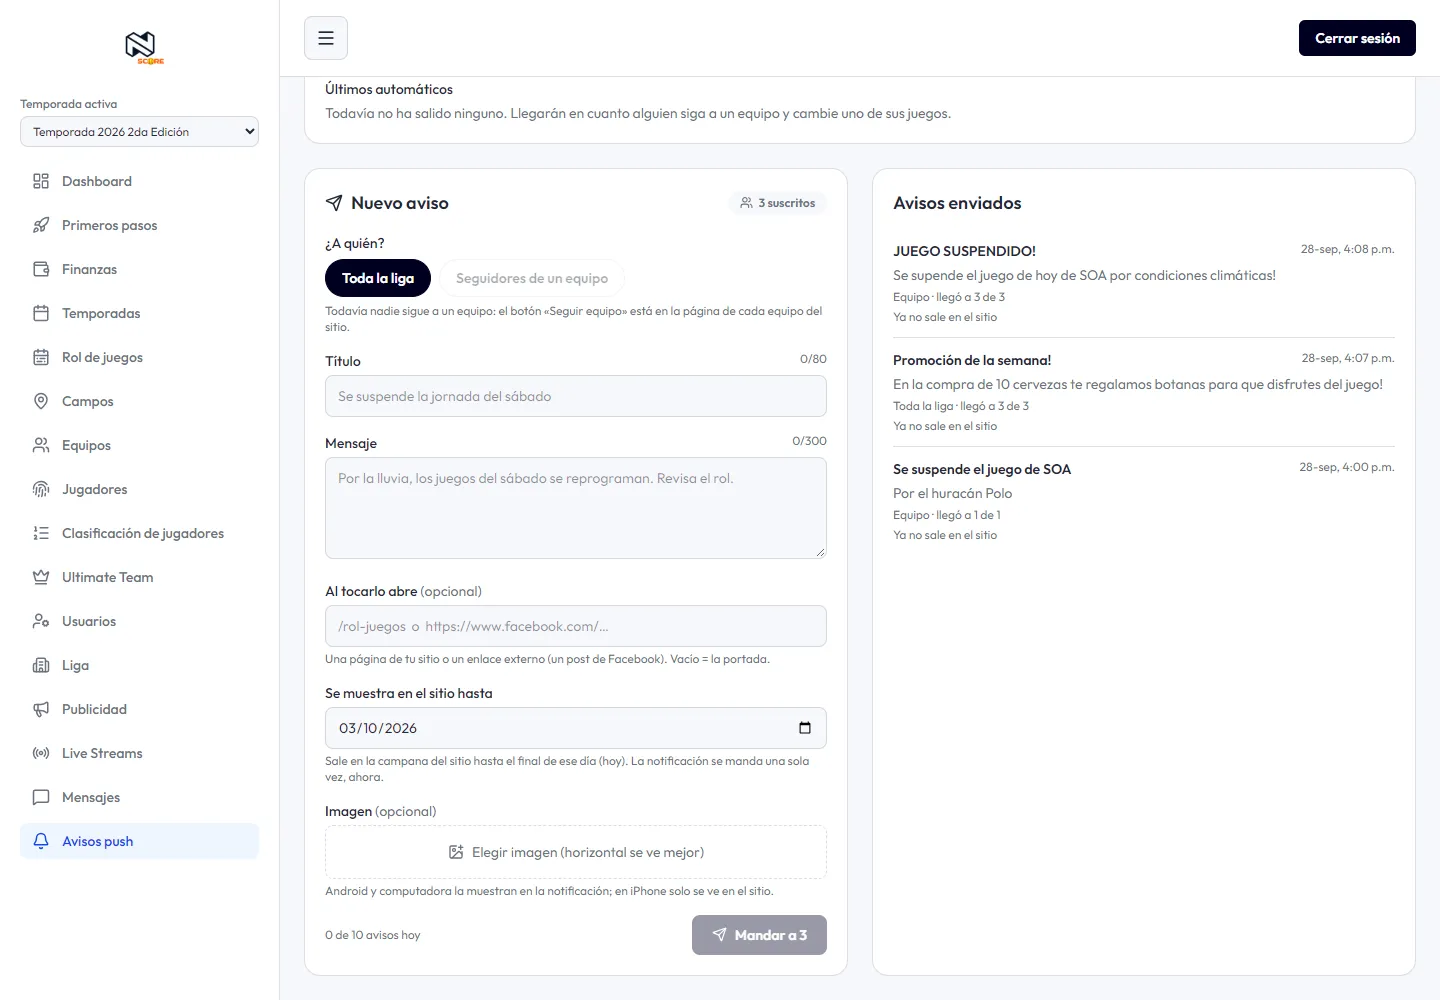Open the date picker calendar icon
The image size is (1440, 1000).
tap(805, 728)
